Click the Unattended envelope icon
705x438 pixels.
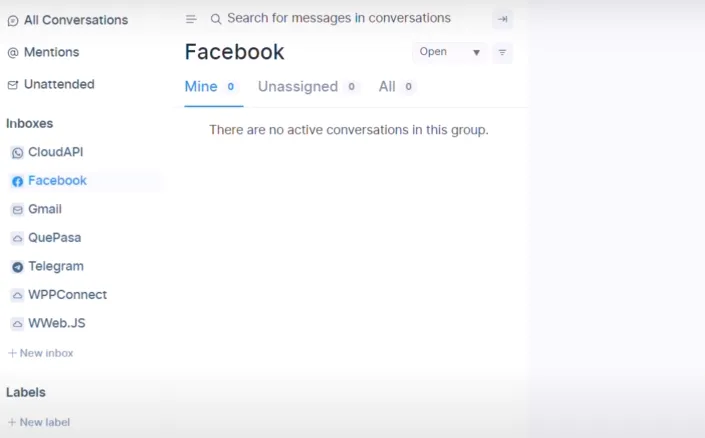pyautogui.click(x=13, y=85)
